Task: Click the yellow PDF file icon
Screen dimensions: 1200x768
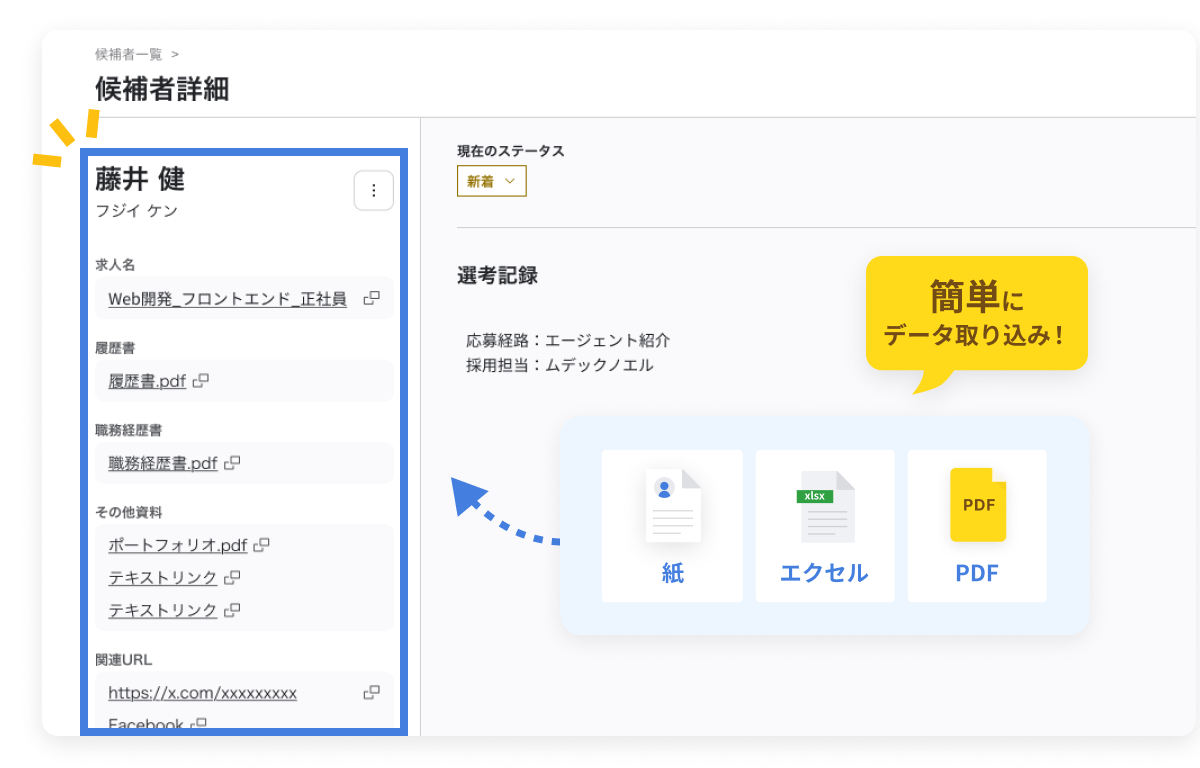Action: (x=977, y=505)
